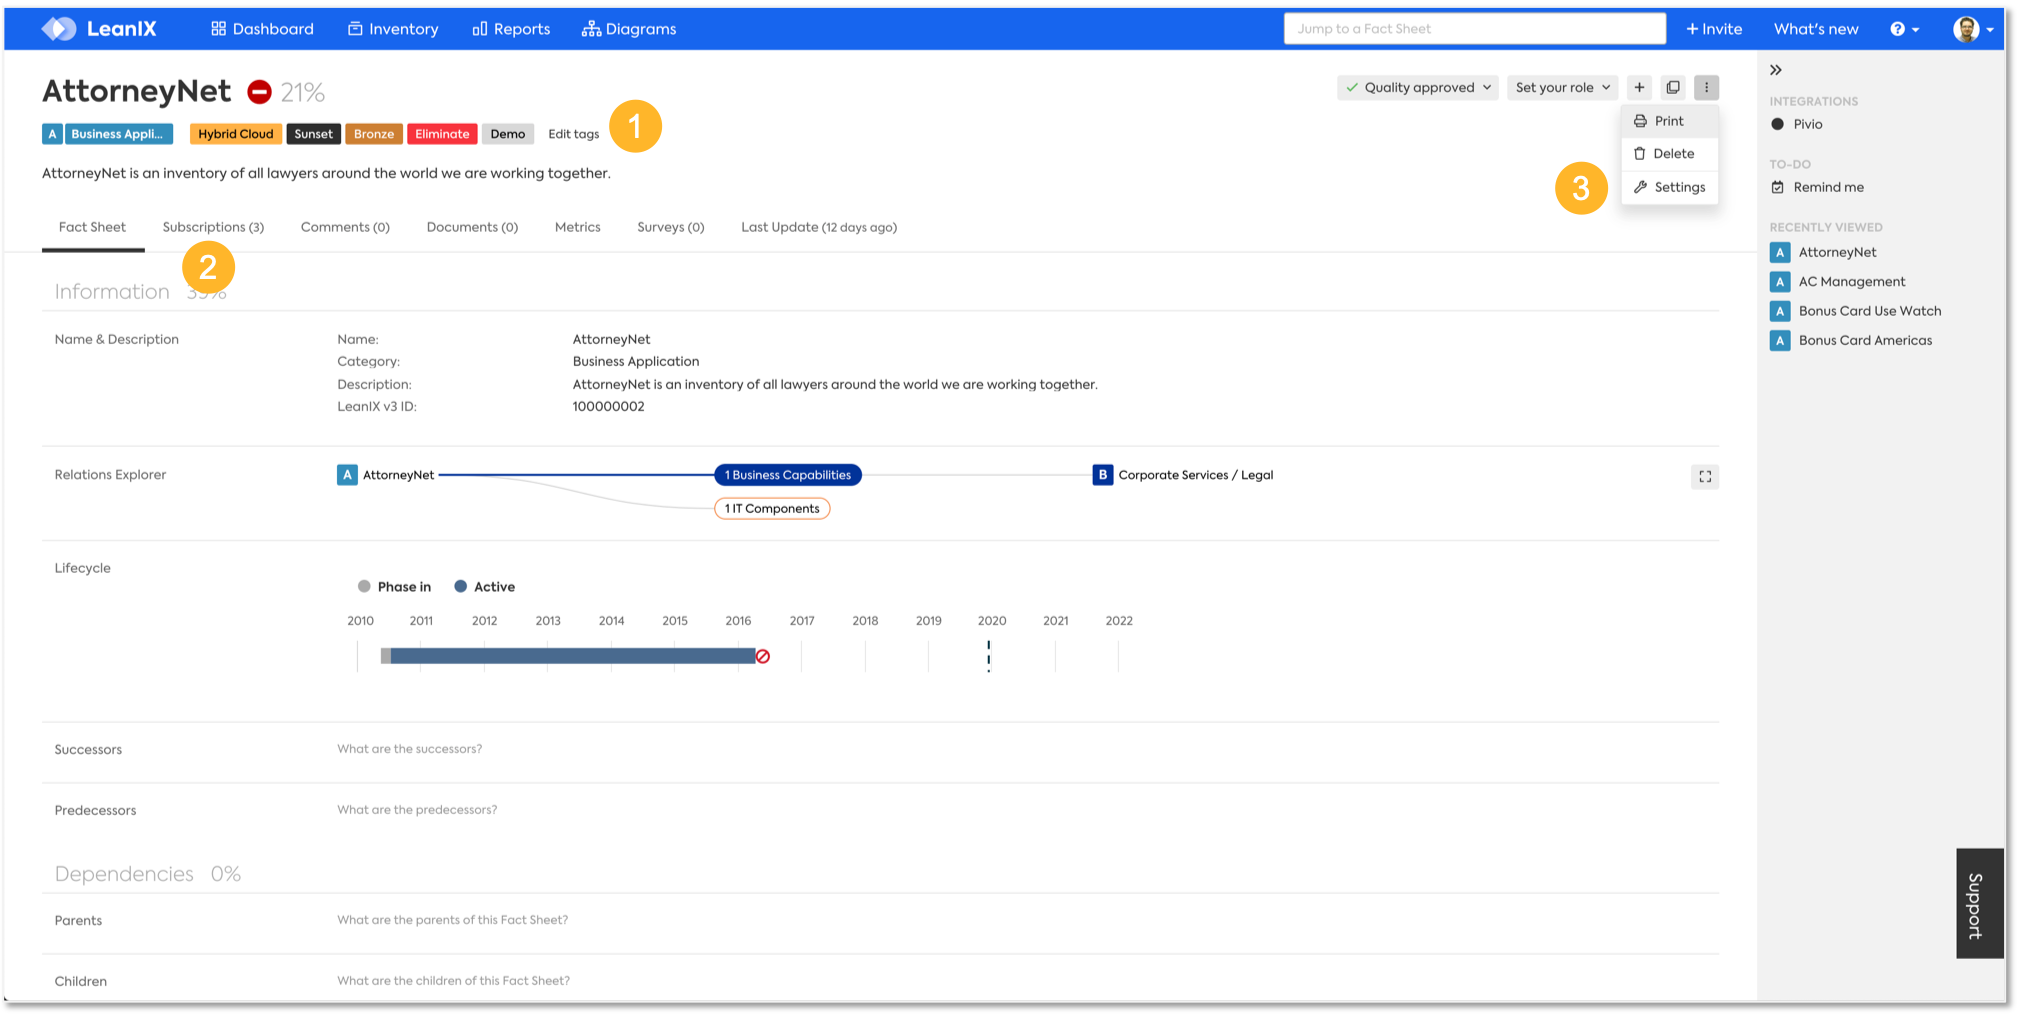The width and height of the screenshot is (2018, 1014).
Task: Click the 1 IT Components node
Action: (772, 509)
